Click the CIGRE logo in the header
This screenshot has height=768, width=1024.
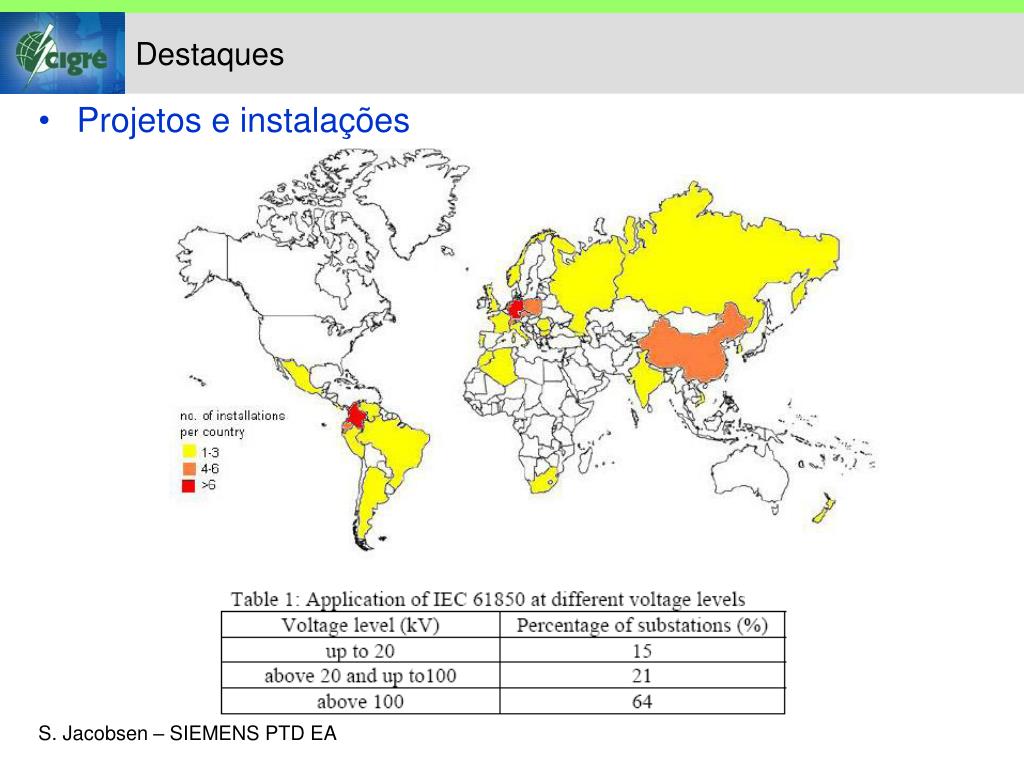tap(62, 53)
